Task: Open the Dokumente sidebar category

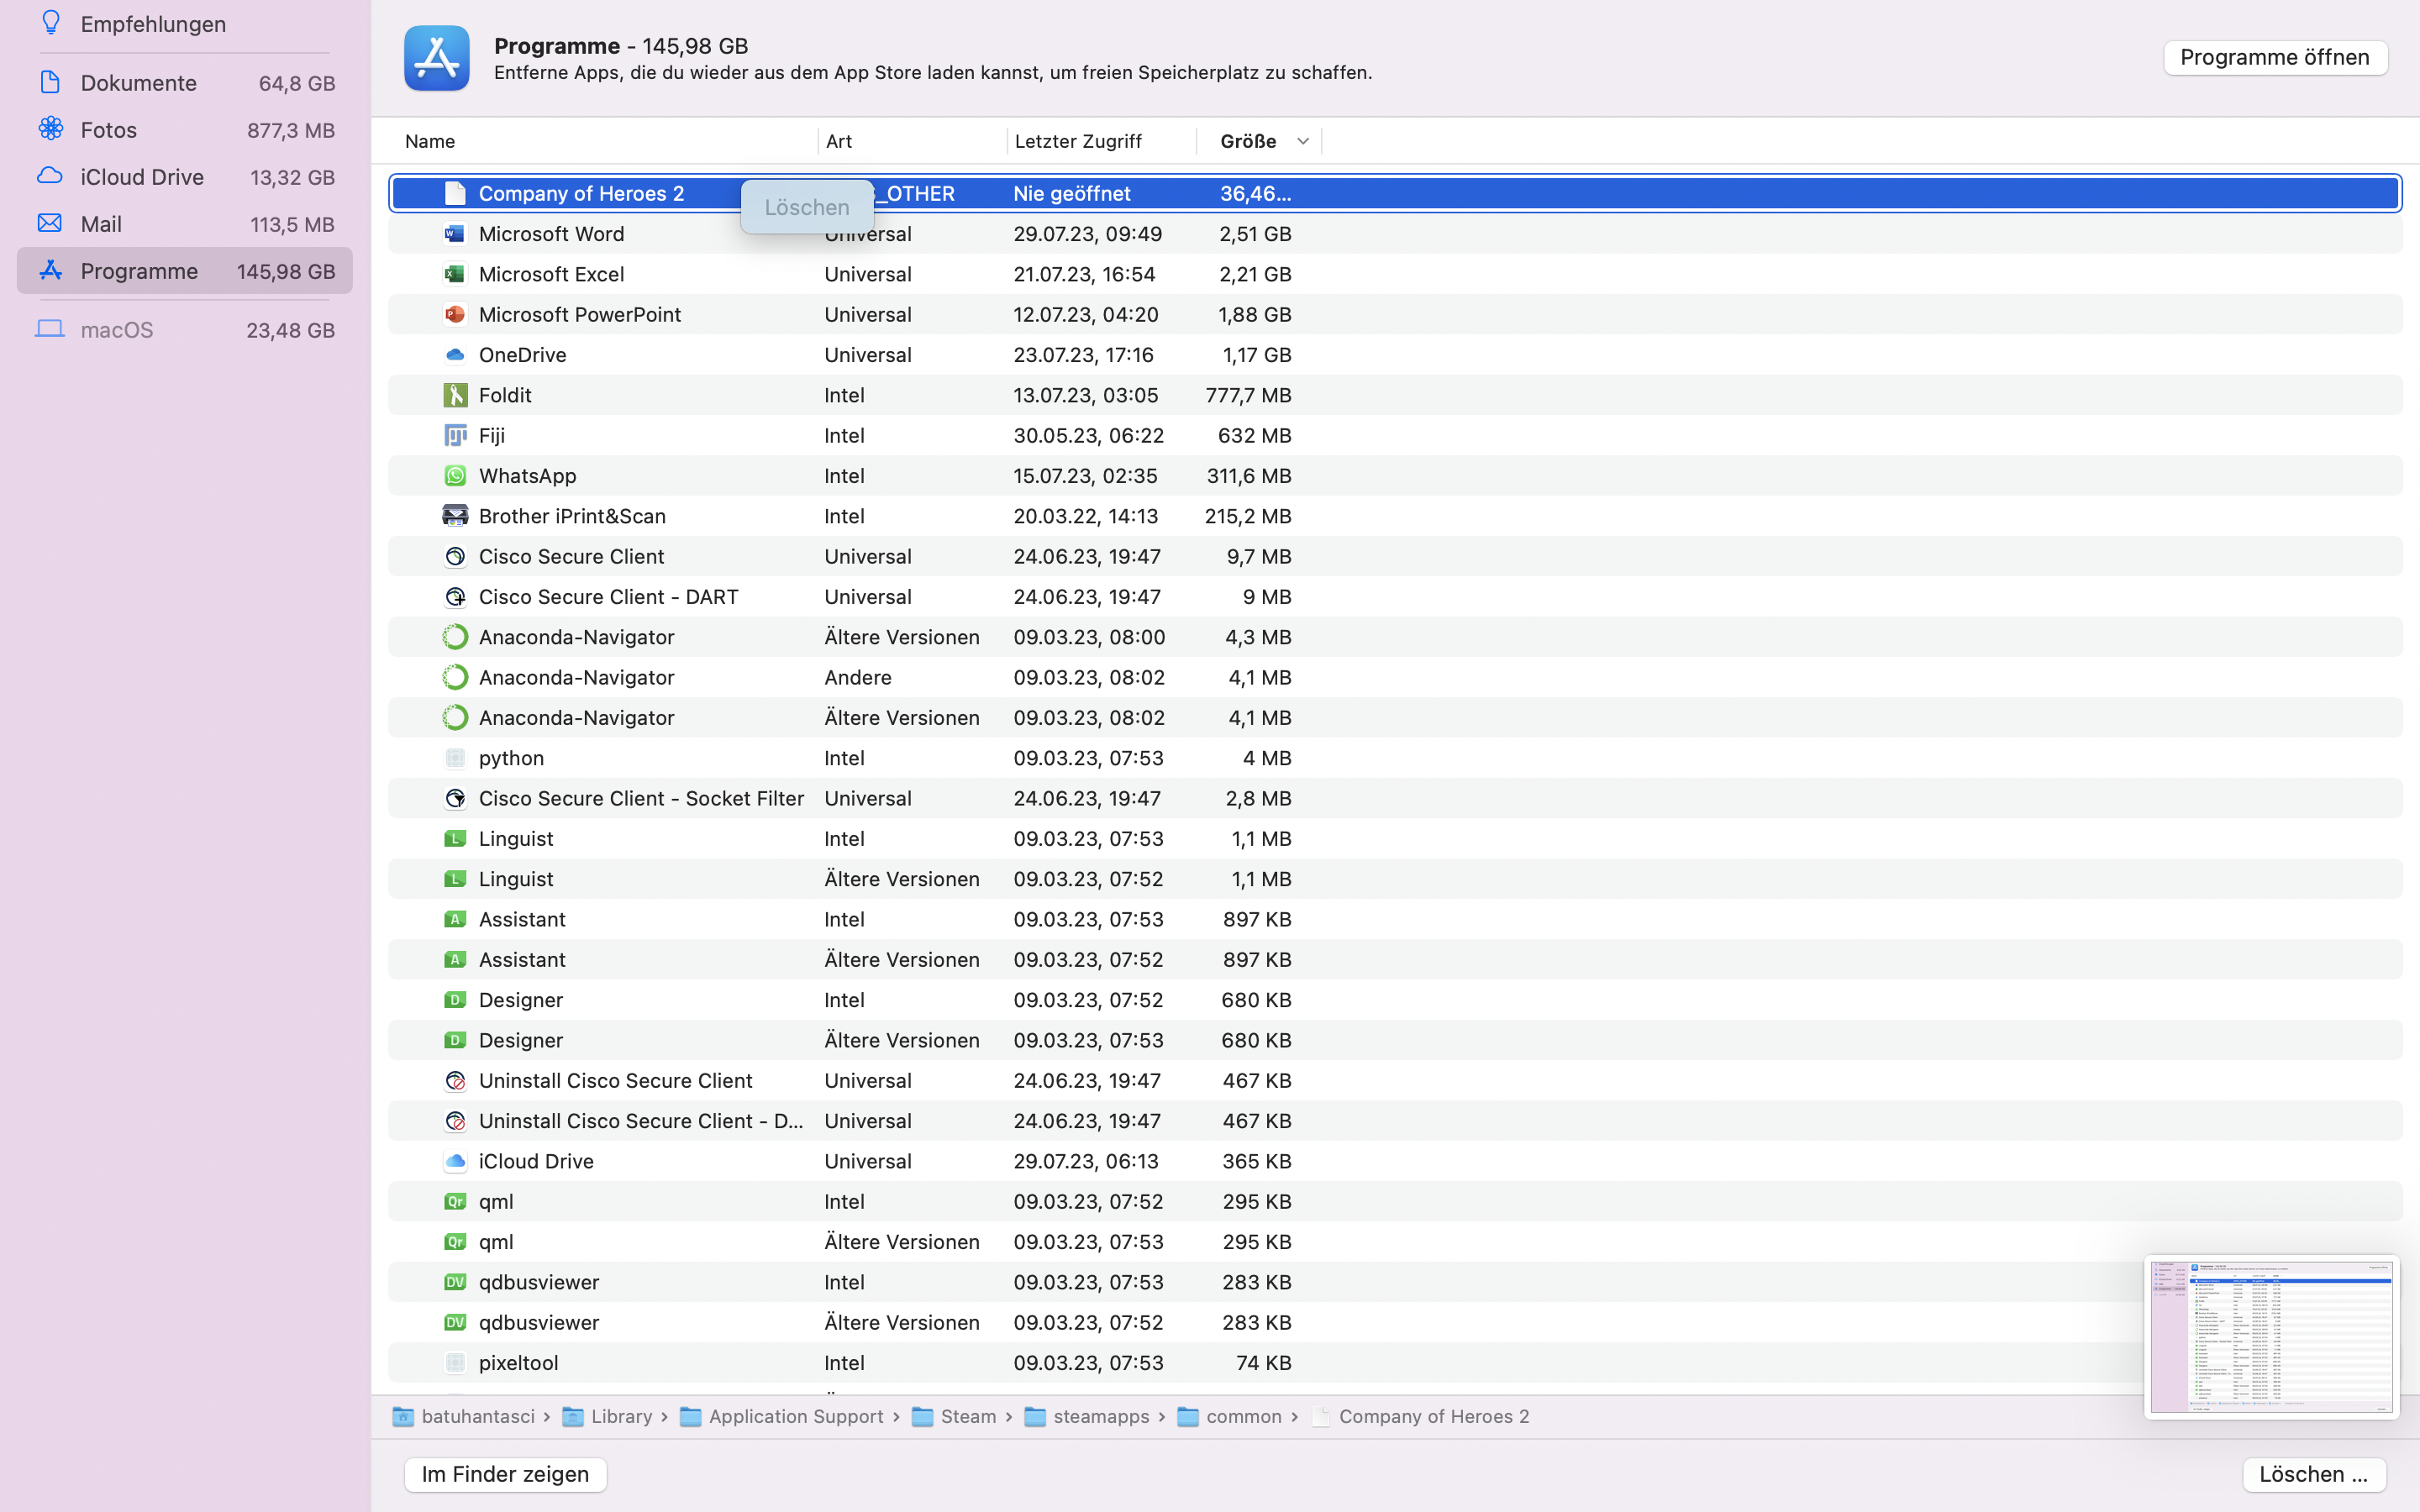Action: click(138, 83)
